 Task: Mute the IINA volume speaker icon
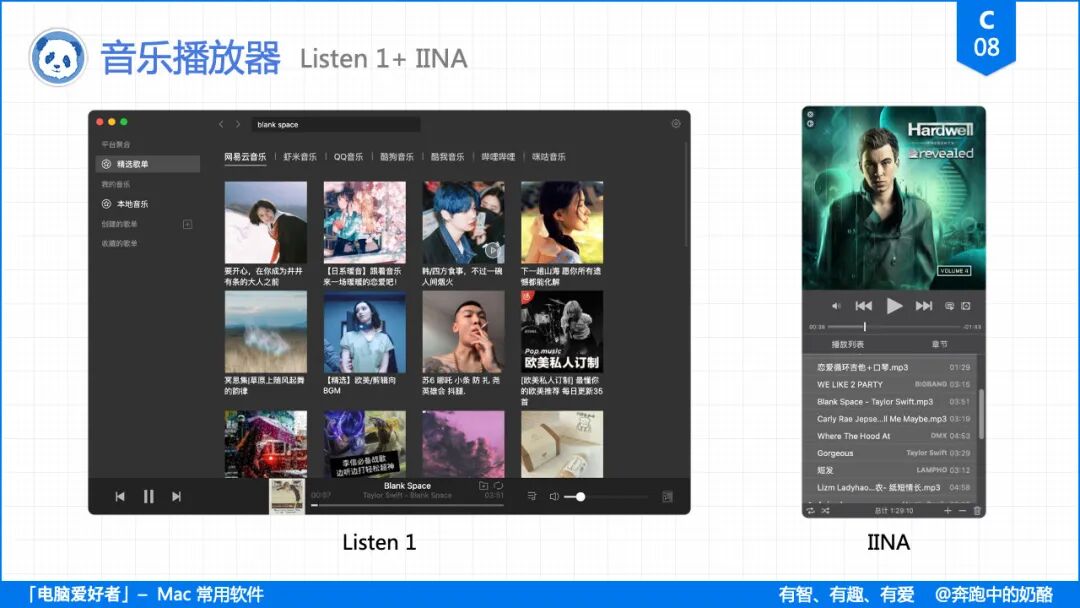pos(835,306)
